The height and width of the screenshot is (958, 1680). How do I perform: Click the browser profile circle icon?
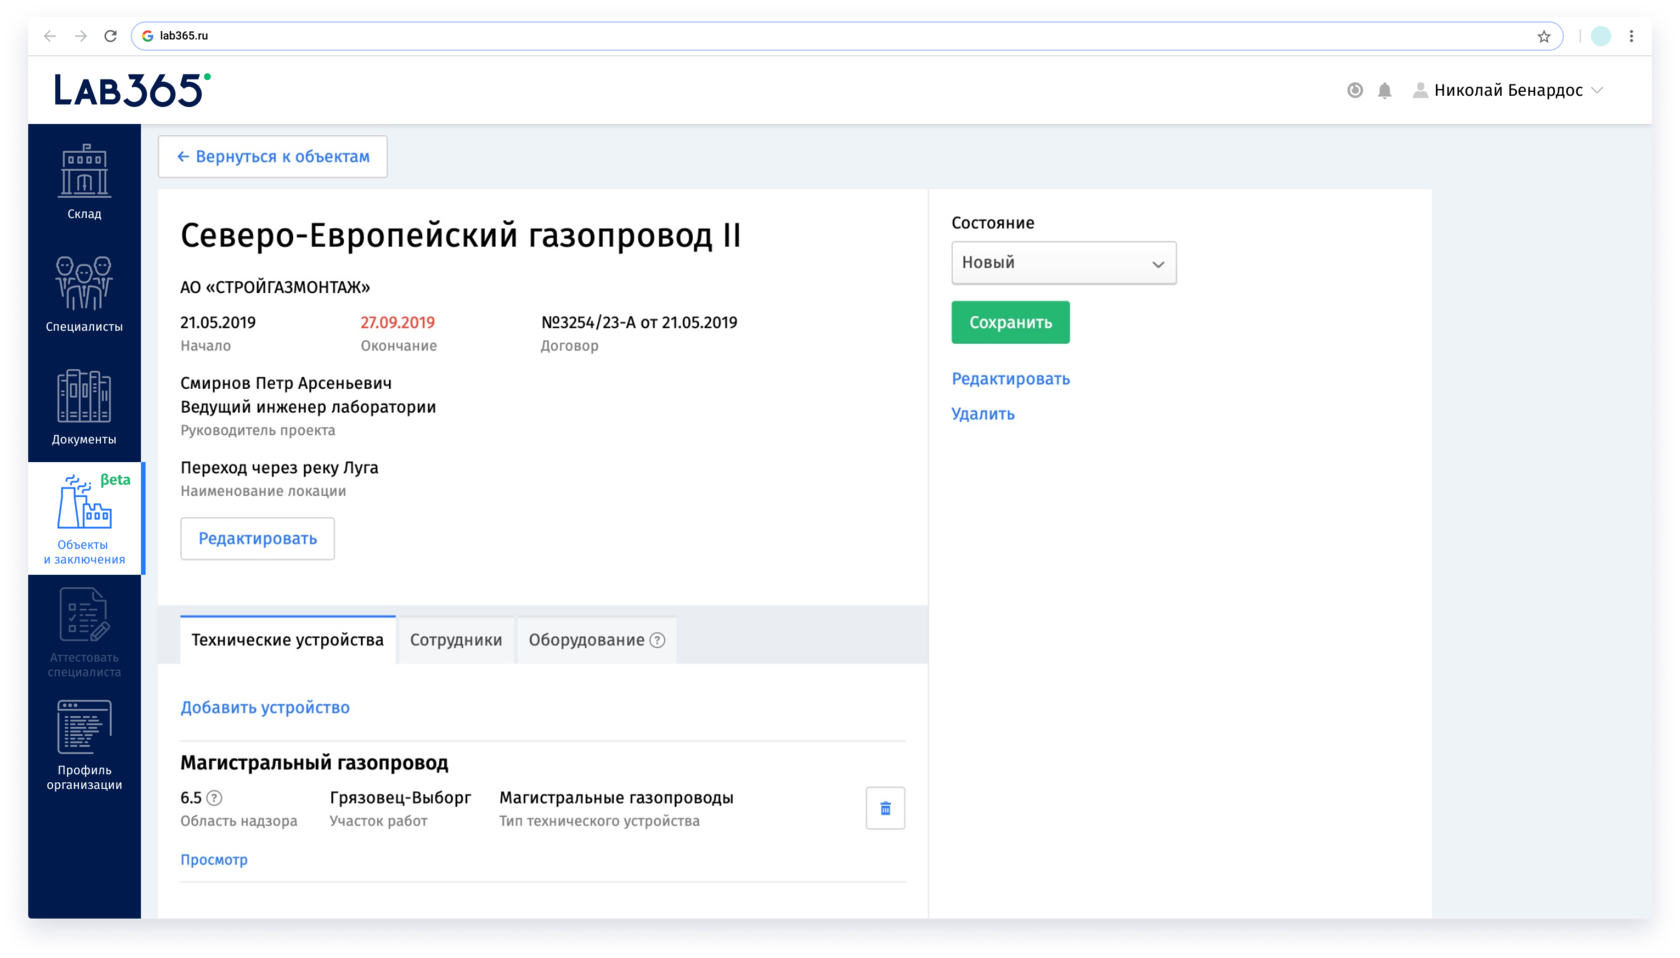1601,36
